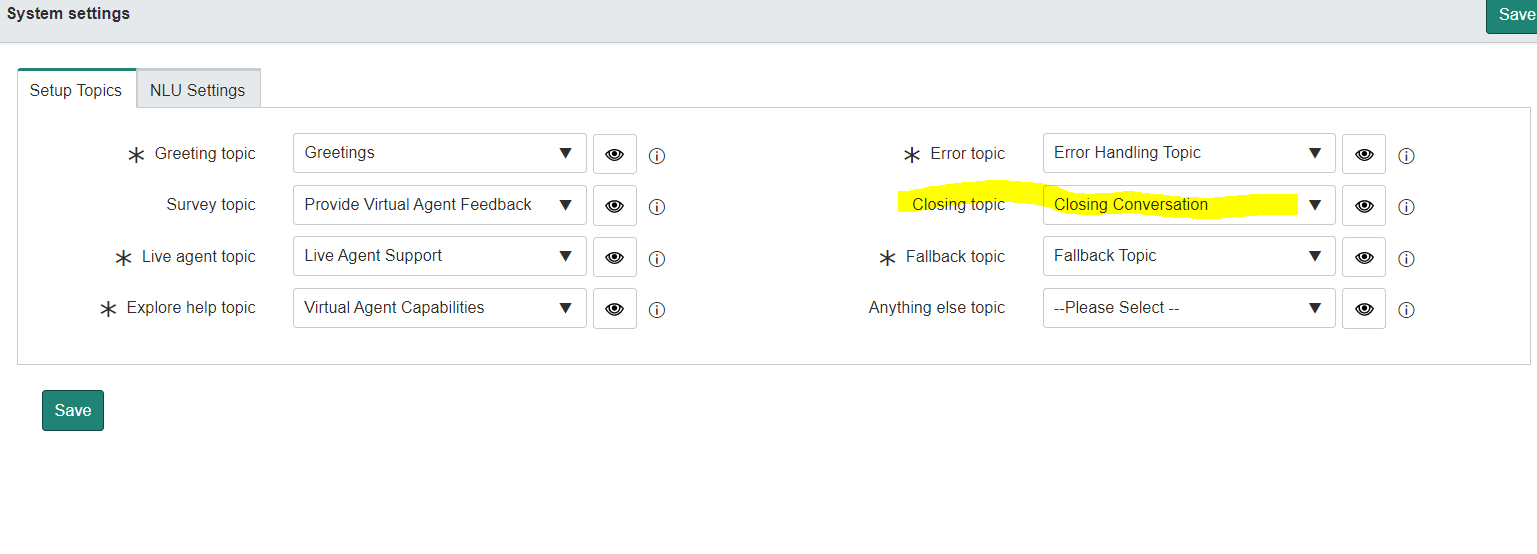
Task: Preview the Greeting topic with eye icon
Action: point(615,154)
